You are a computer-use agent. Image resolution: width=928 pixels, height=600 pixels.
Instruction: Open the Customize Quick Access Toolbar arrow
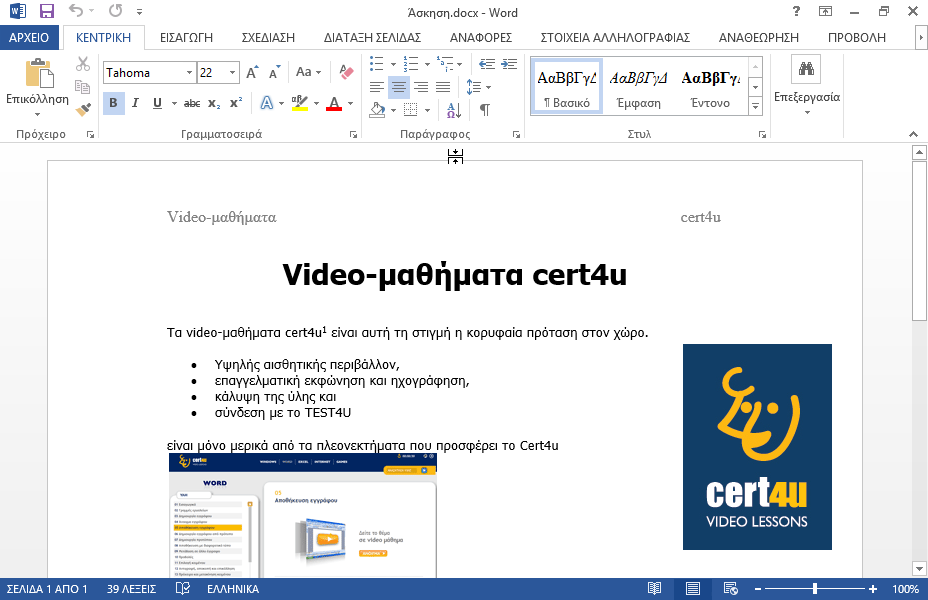[139, 11]
